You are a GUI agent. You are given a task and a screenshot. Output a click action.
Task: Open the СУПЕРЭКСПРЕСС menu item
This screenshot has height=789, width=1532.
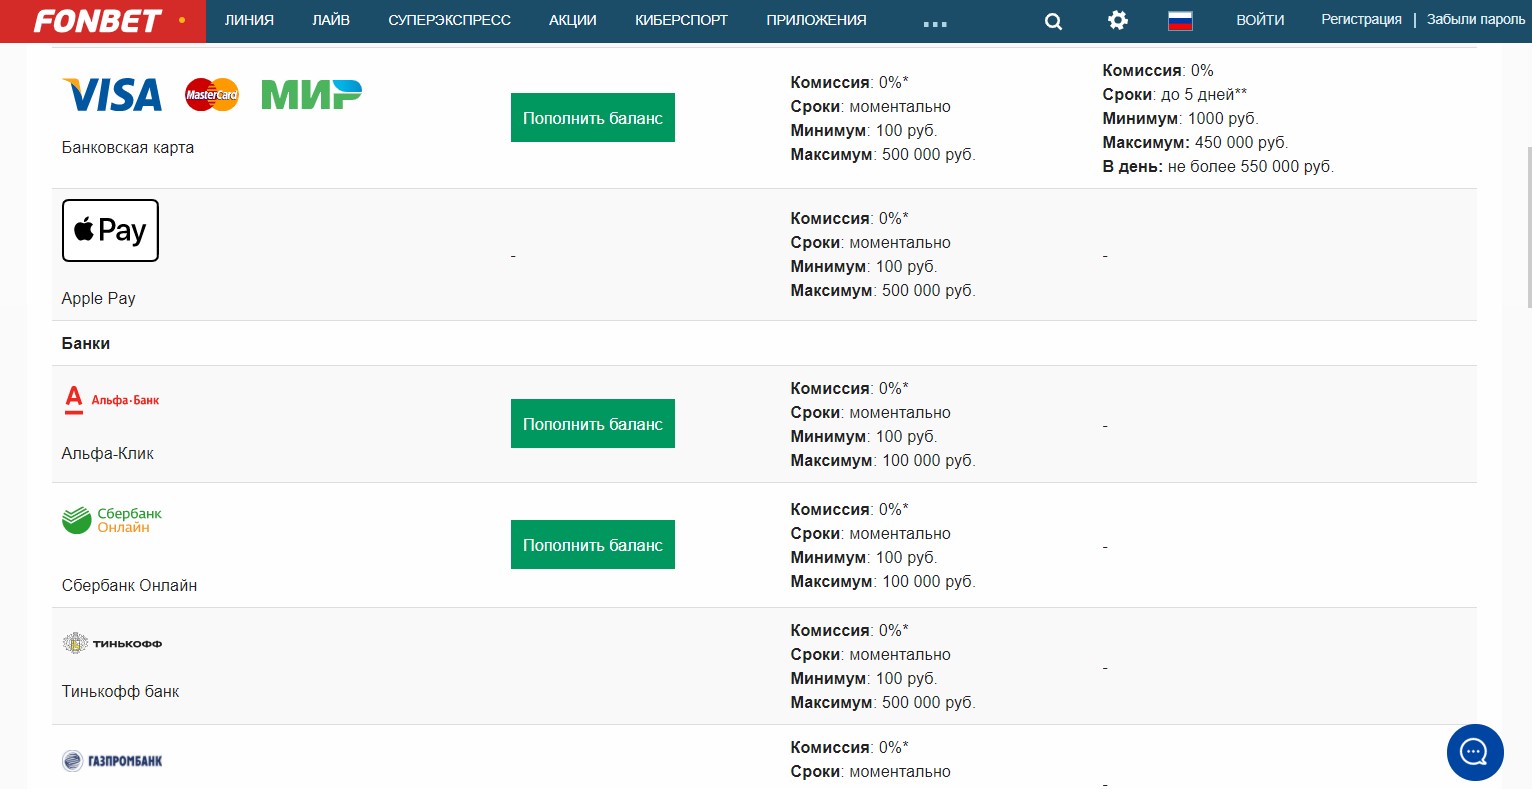449,20
